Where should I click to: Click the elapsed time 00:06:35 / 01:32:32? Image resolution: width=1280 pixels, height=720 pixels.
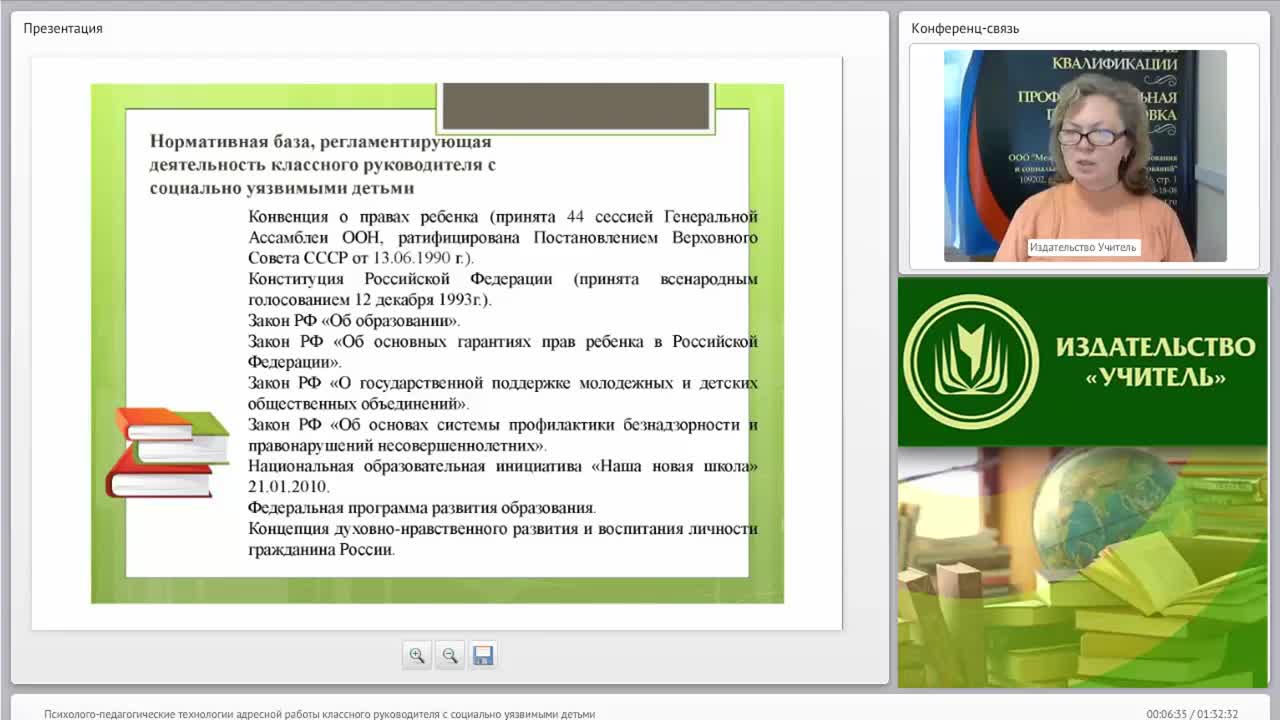1192,714
